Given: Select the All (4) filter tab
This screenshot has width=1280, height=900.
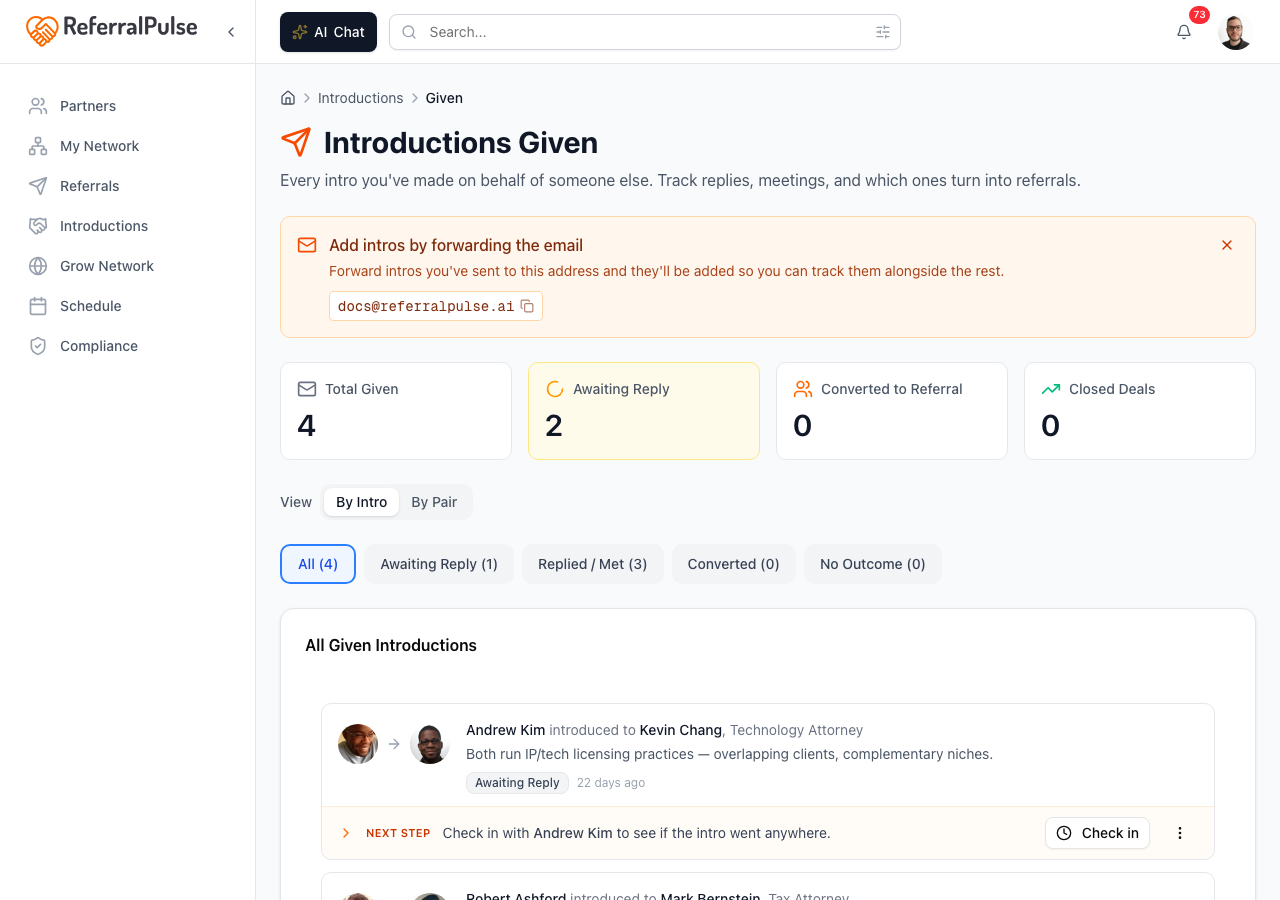Looking at the screenshot, I should 318,564.
